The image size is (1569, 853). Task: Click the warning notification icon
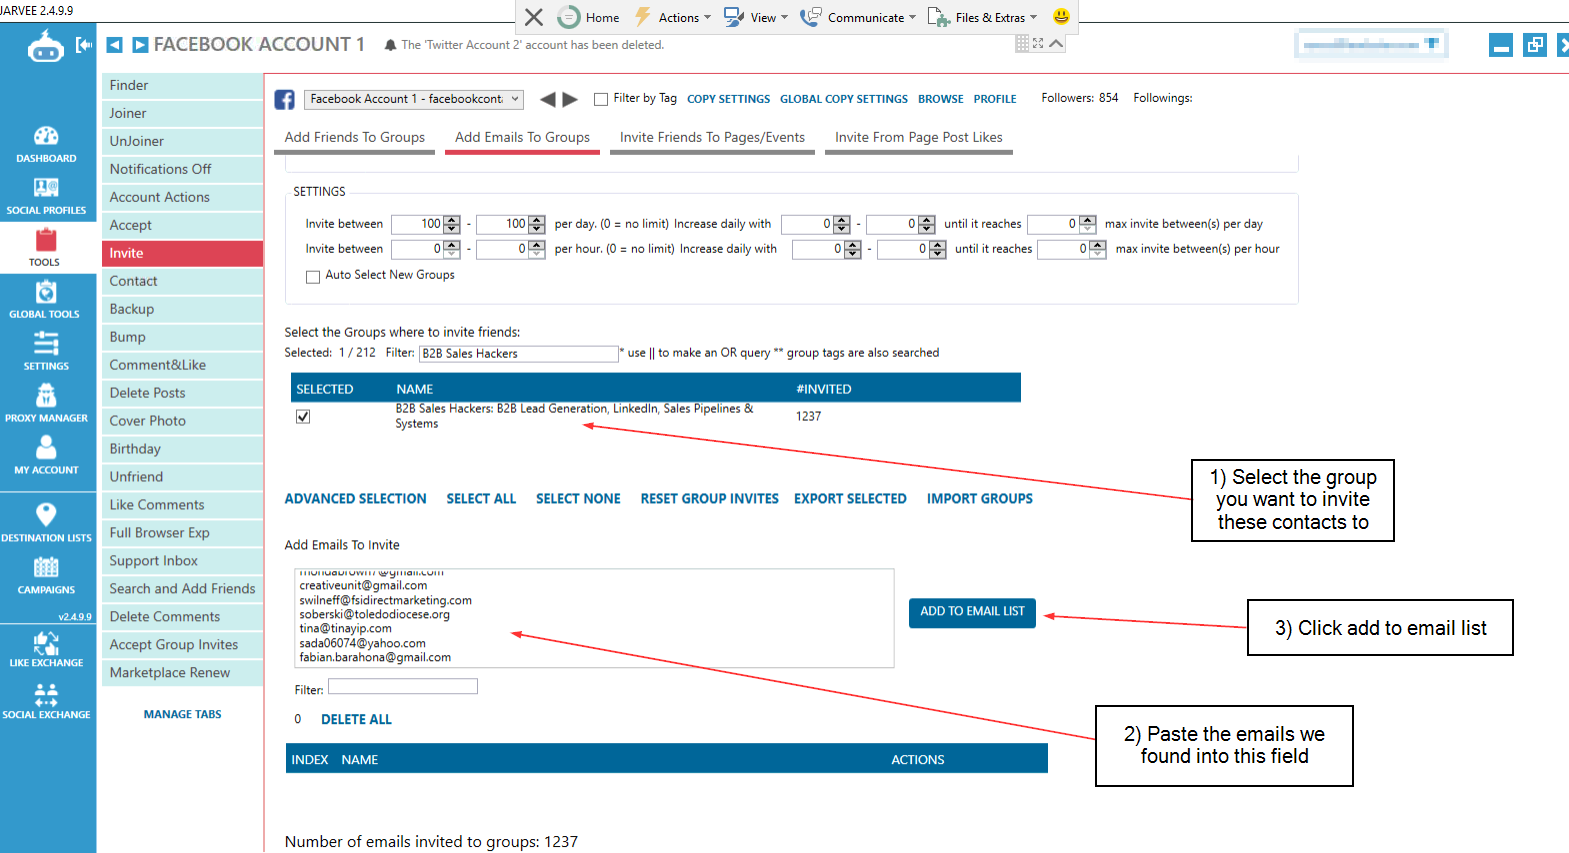pyautogui.click(x=389, y=45)
